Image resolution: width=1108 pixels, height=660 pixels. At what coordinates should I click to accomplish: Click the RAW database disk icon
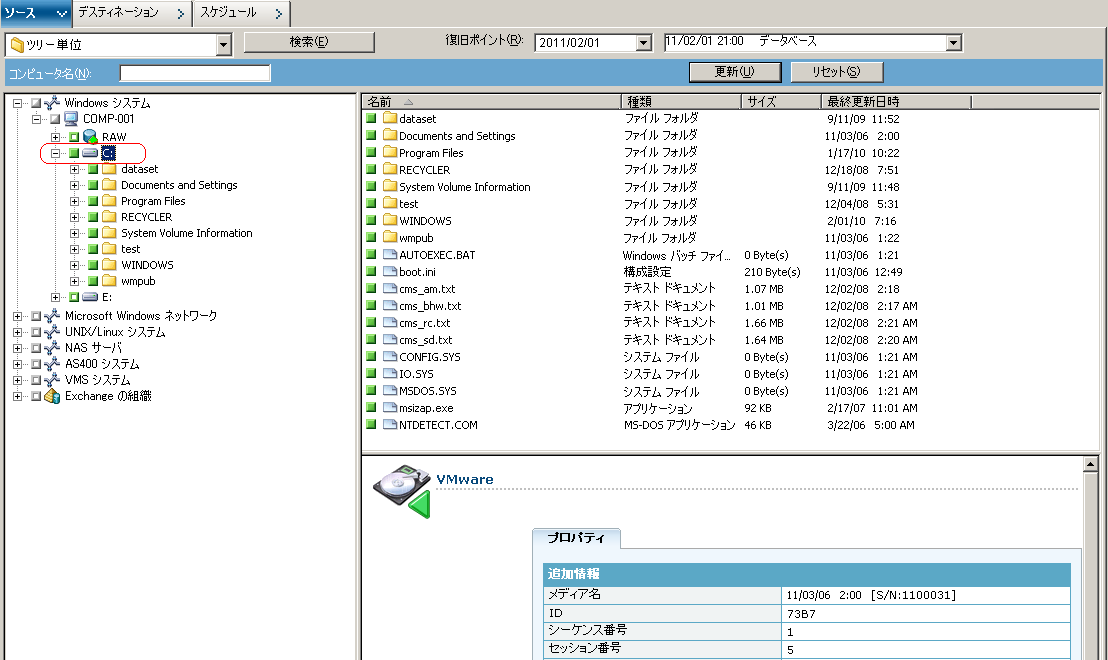click(90, 136)
